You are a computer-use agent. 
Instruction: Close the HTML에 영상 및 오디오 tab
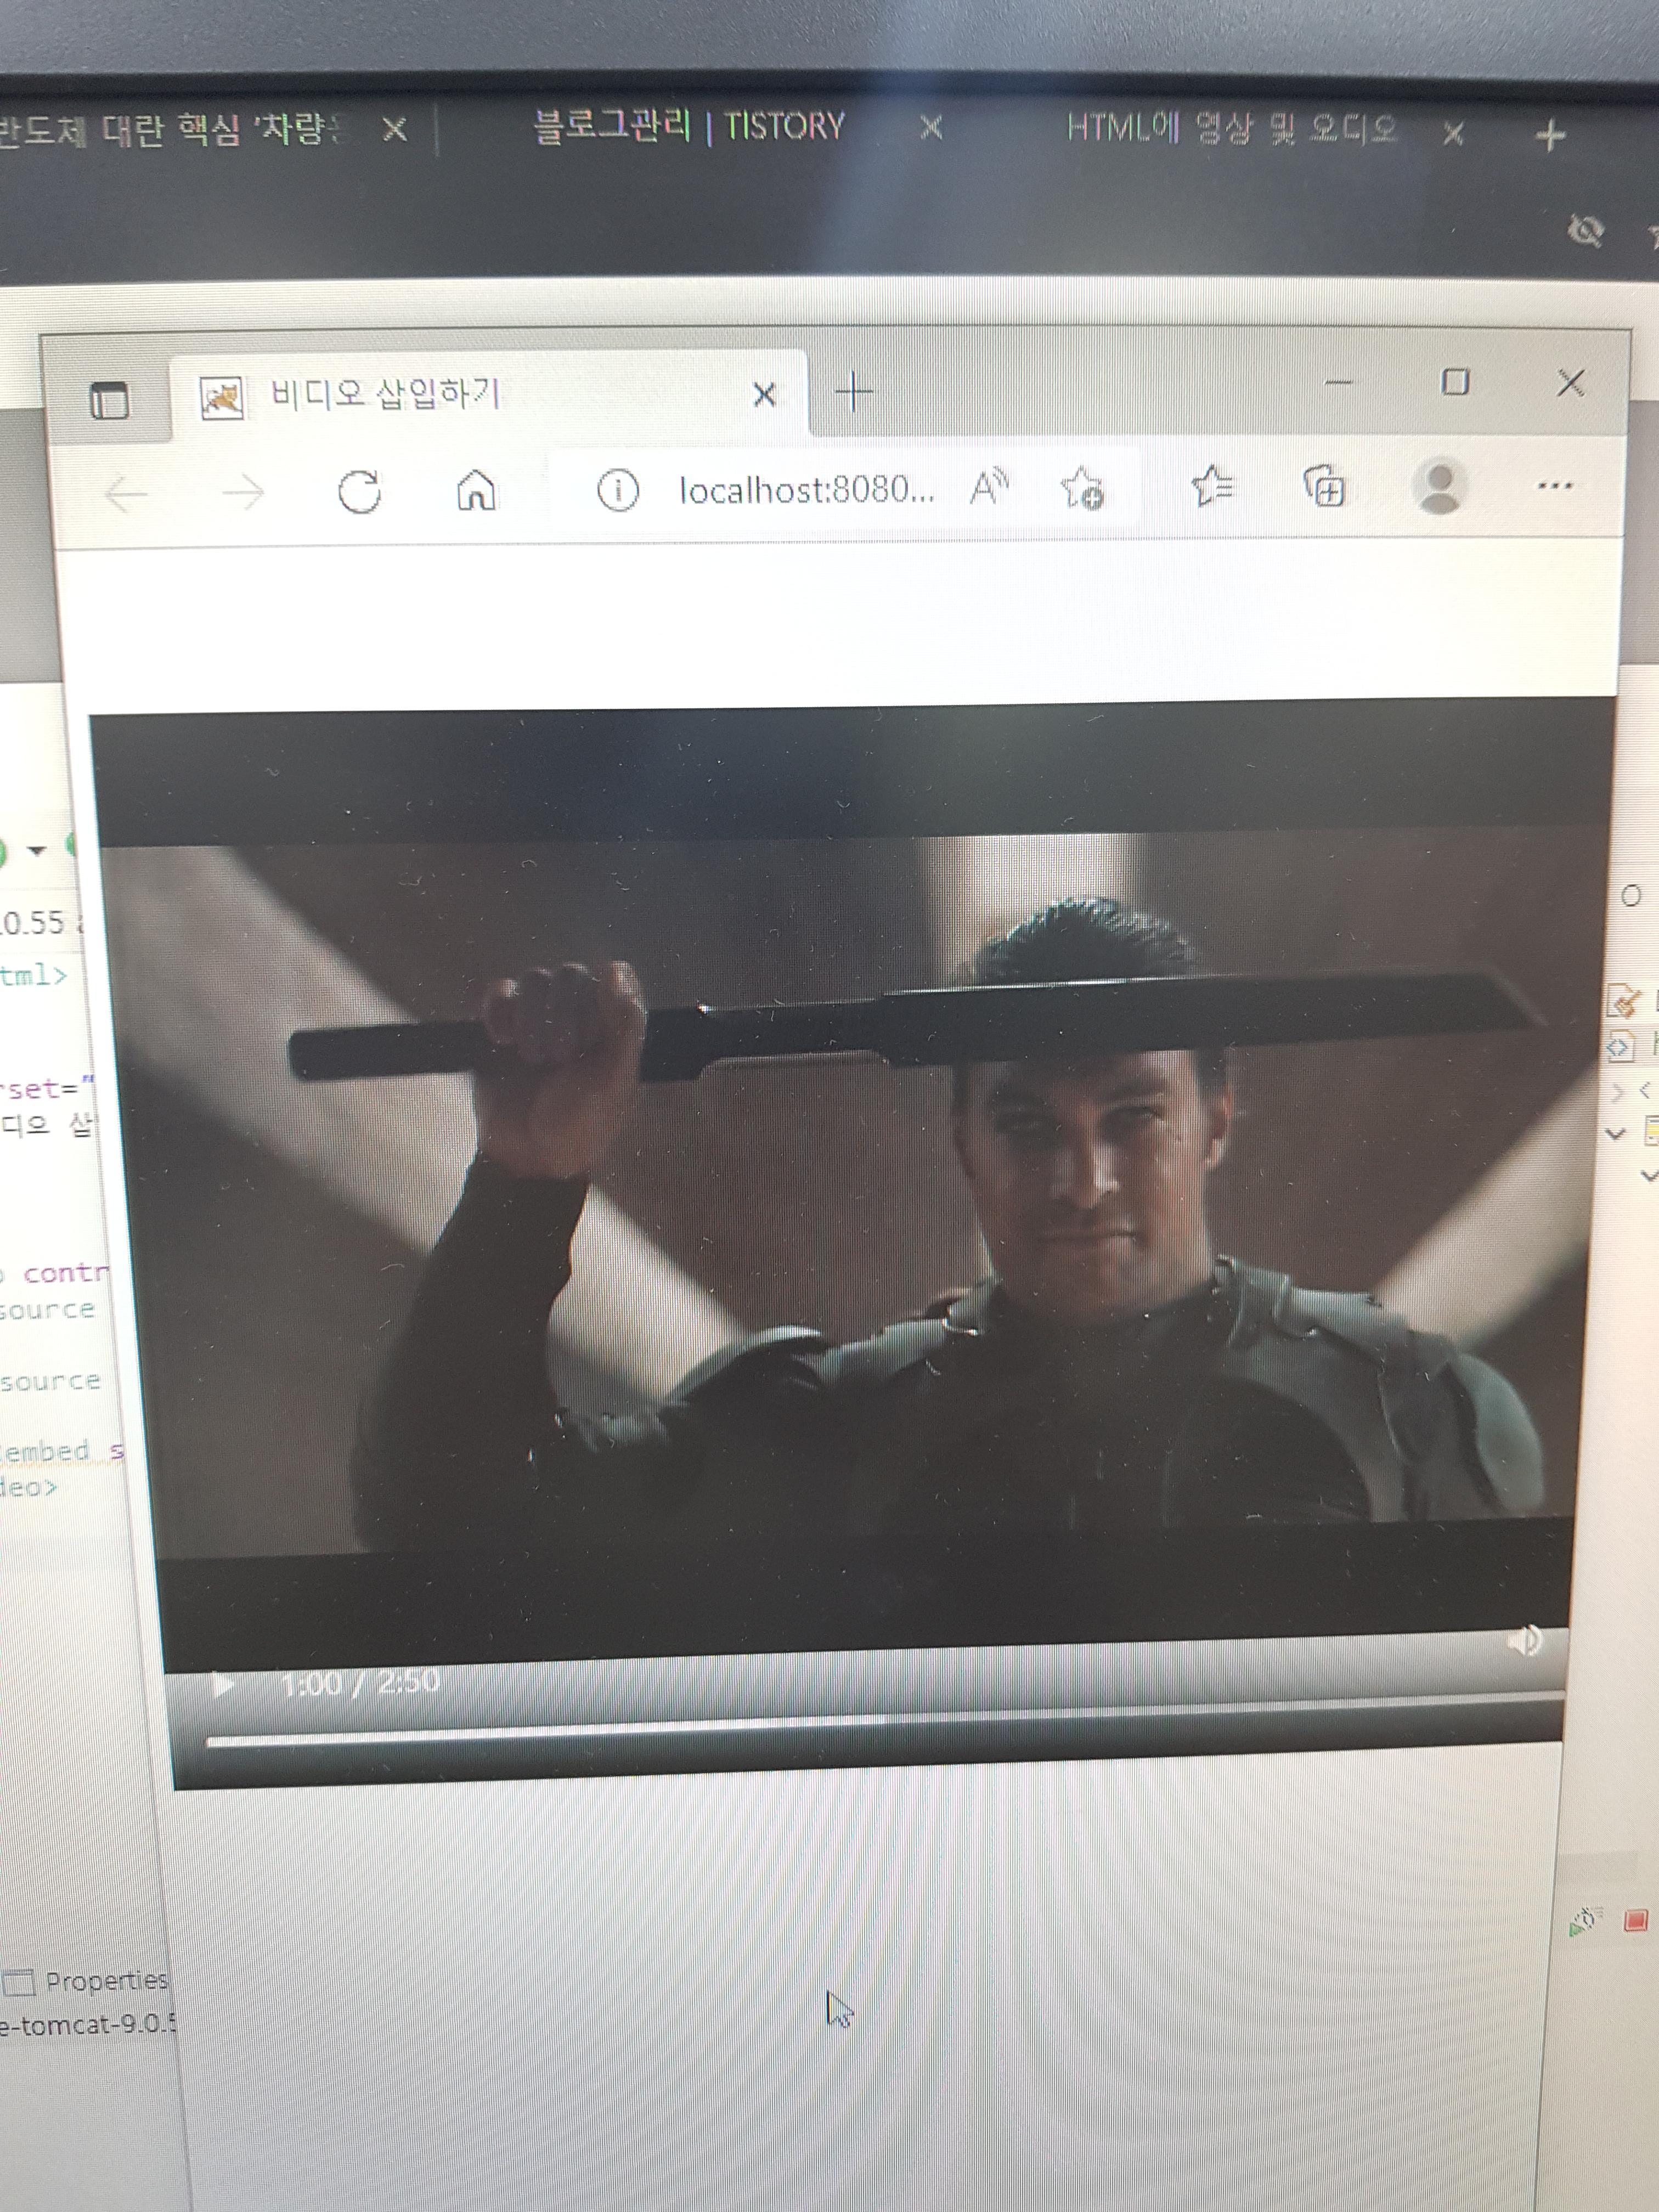1454,133
